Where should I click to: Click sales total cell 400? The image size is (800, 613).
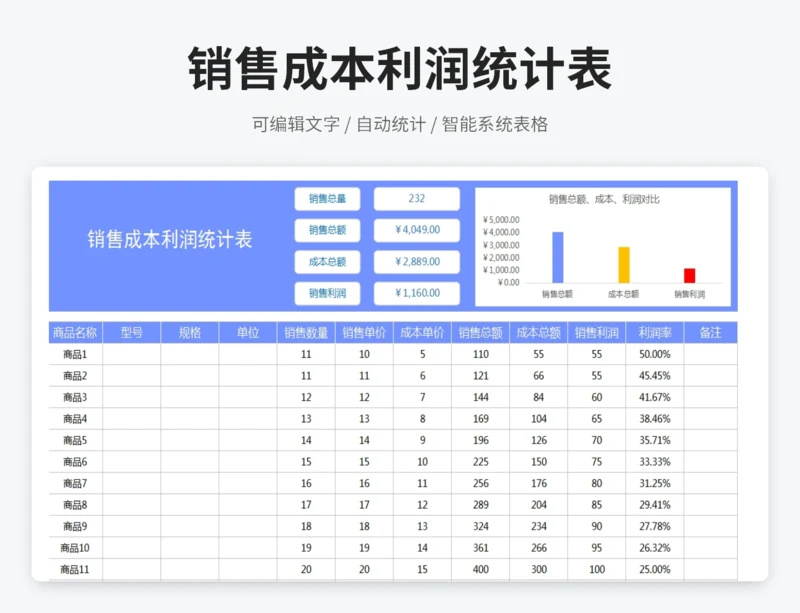(x=481, y=569)
